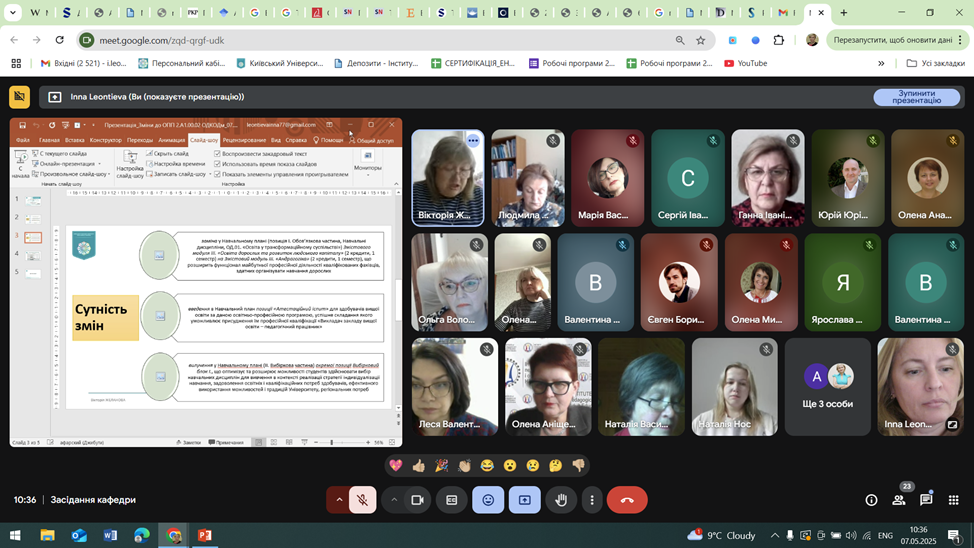Open the 'Мониторы' dropdown in ribbon
974x548 pixels.
click(x=368, y=166)
